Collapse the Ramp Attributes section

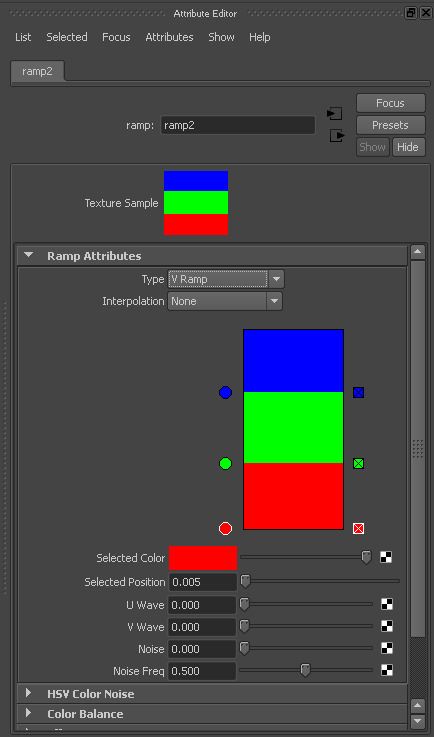tap(29, 255)
